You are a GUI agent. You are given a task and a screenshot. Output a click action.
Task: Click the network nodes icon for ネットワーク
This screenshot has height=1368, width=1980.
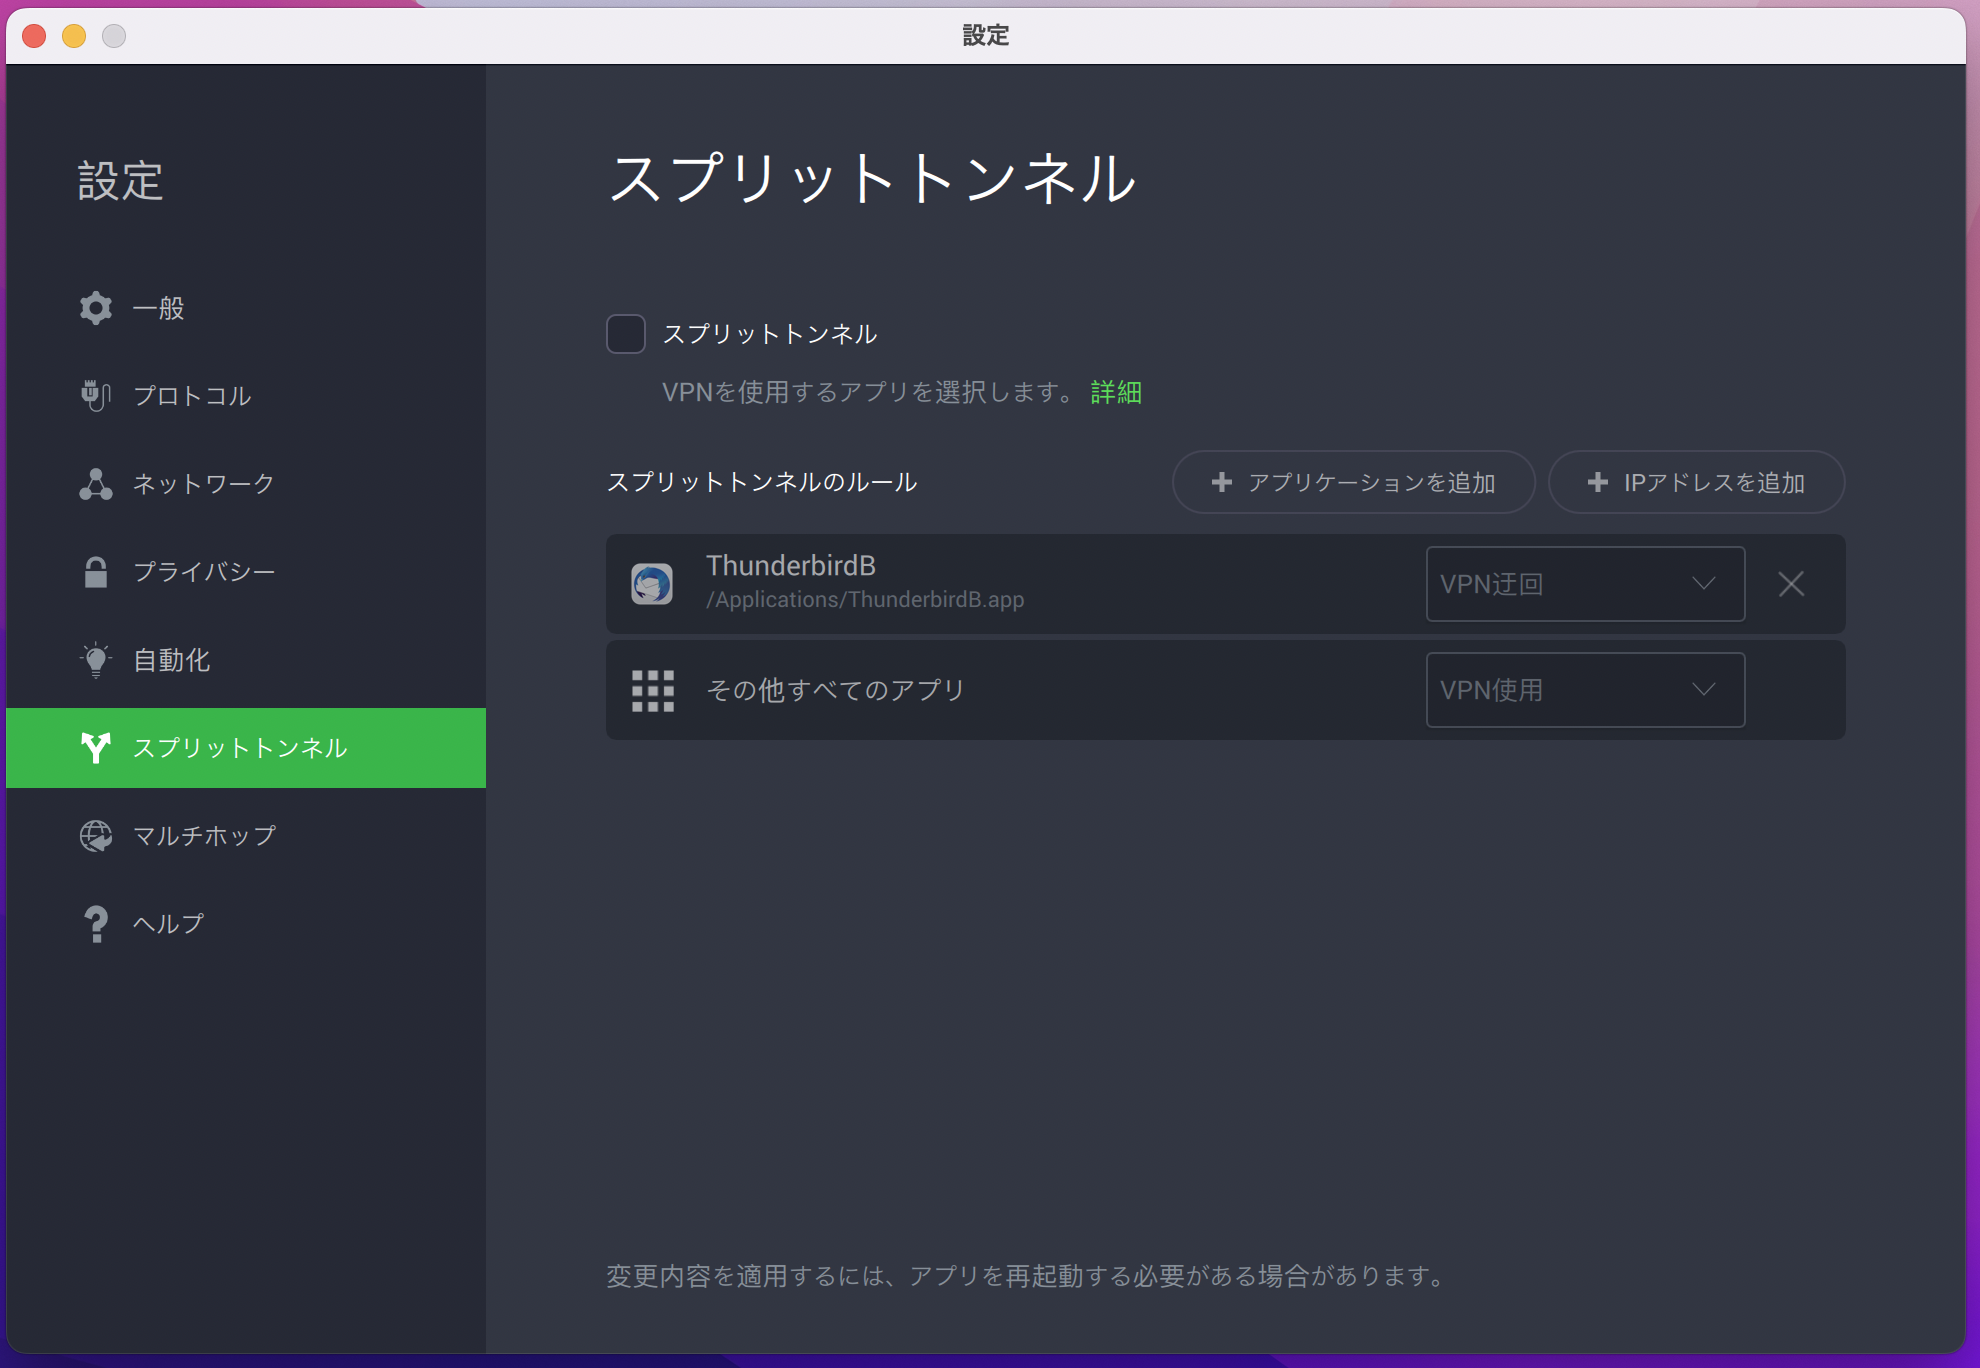point(96,484)
